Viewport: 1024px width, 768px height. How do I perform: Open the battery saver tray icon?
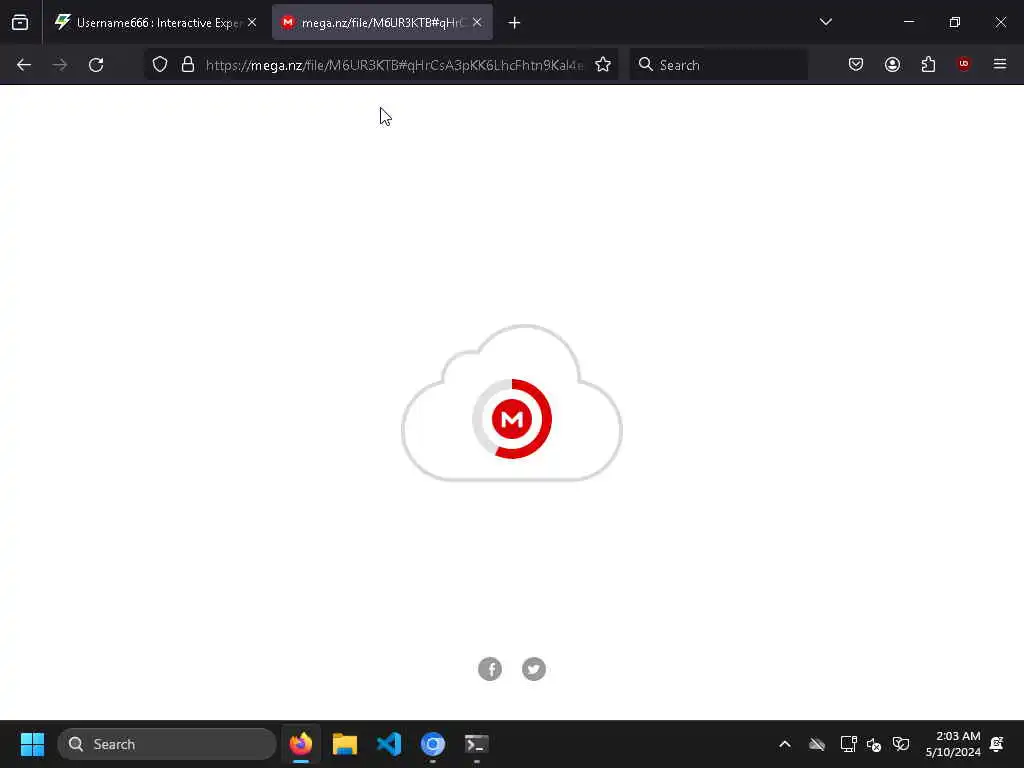pos(901,744)
